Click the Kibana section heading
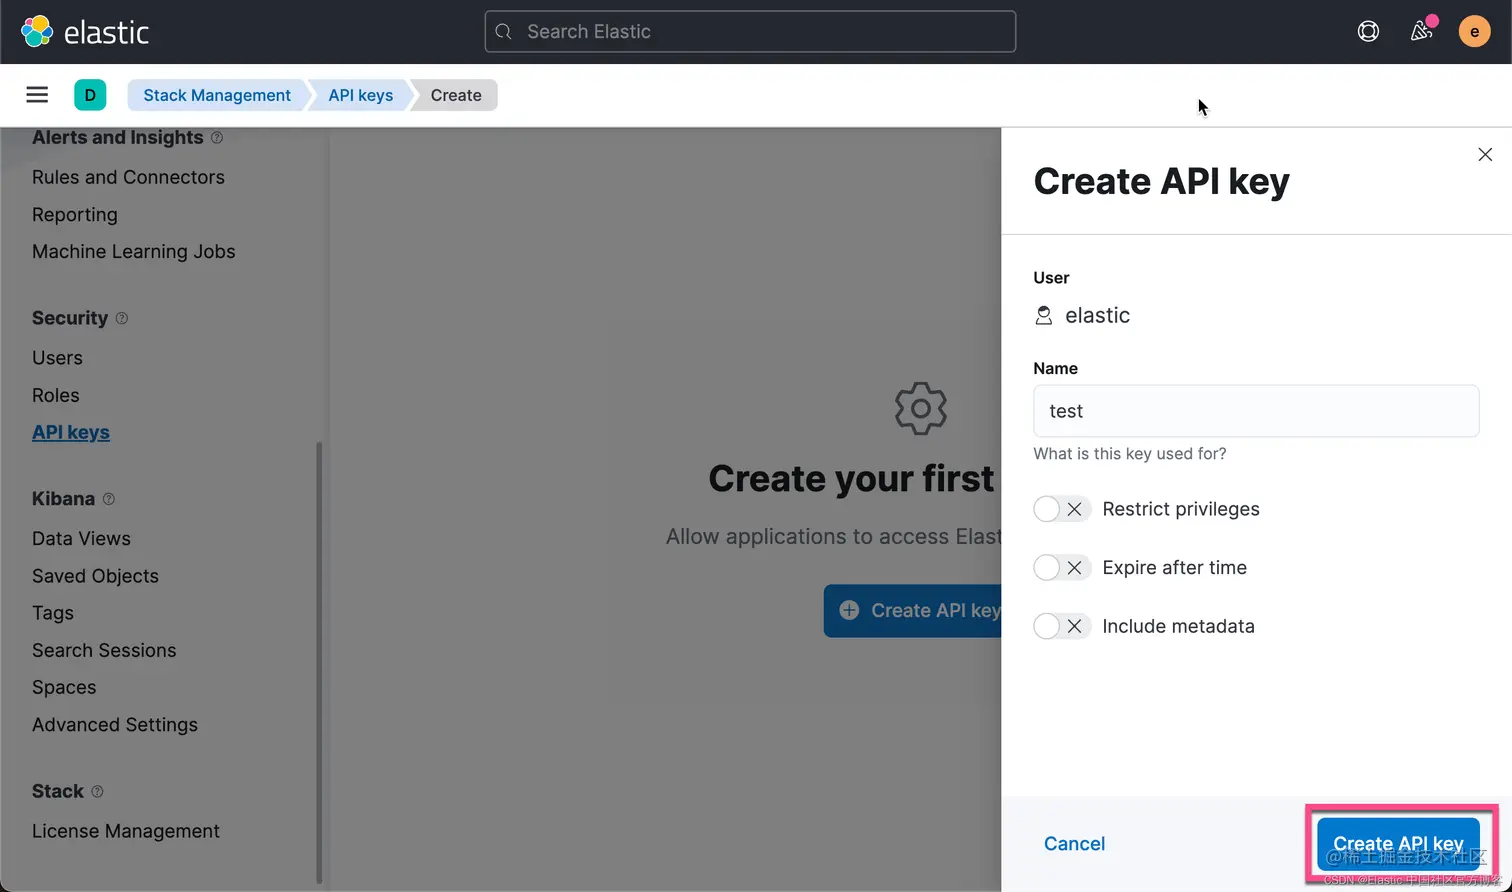This screenshot has width=1512, height=892. [64, 499]
